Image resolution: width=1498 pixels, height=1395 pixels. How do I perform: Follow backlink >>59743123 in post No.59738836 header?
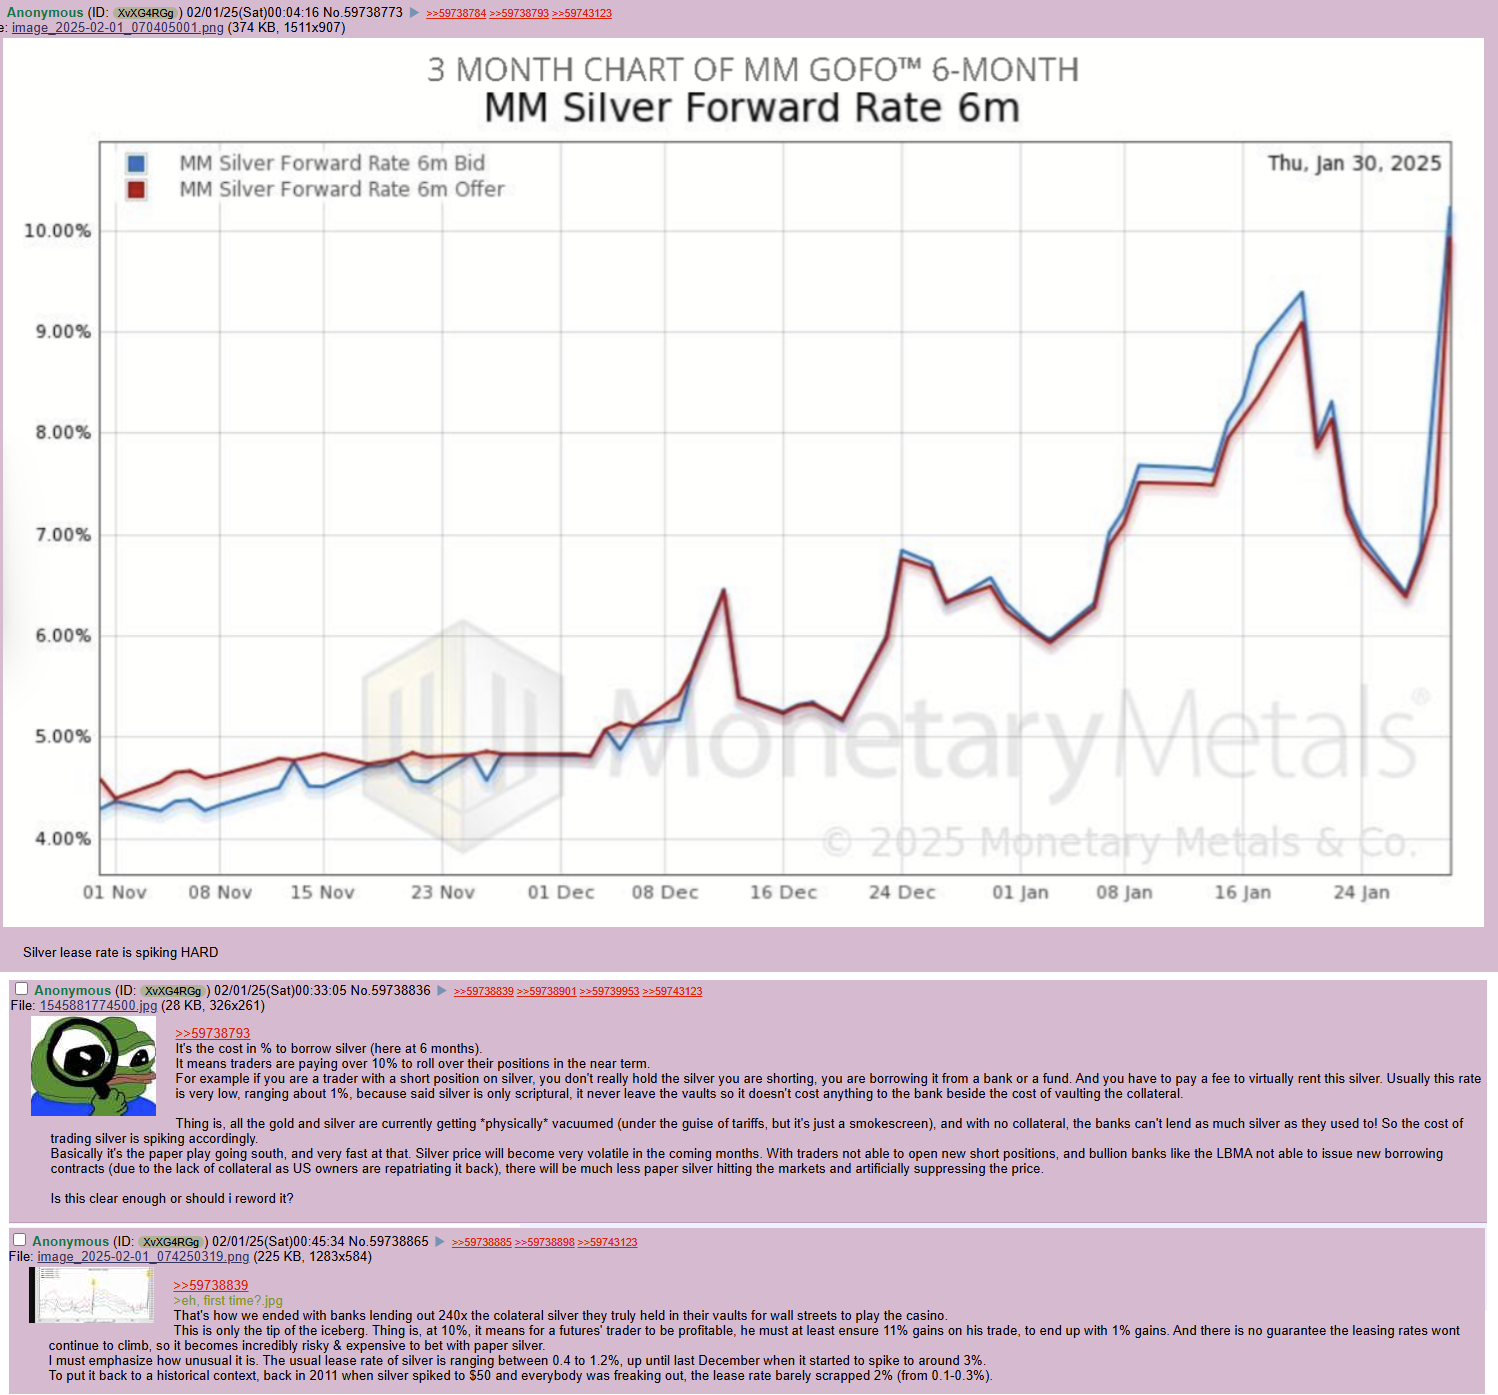pos(672,992)
